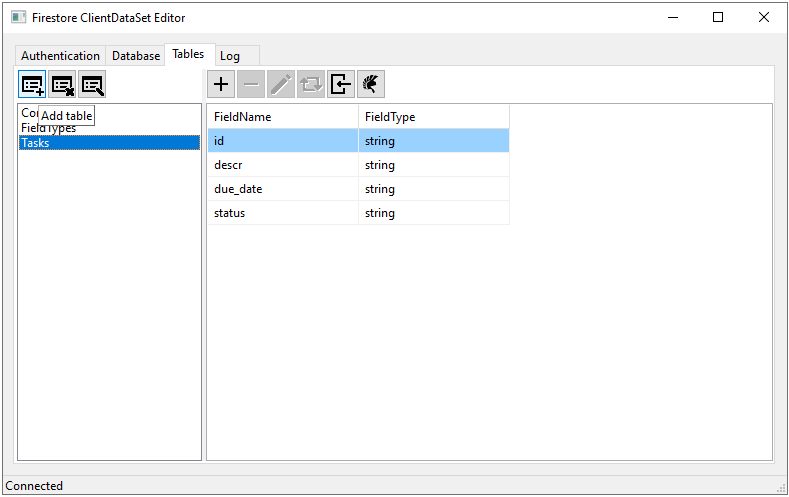Screen dimensions: 789x497
Task: Click the FieldName column header
Action: 283,117
